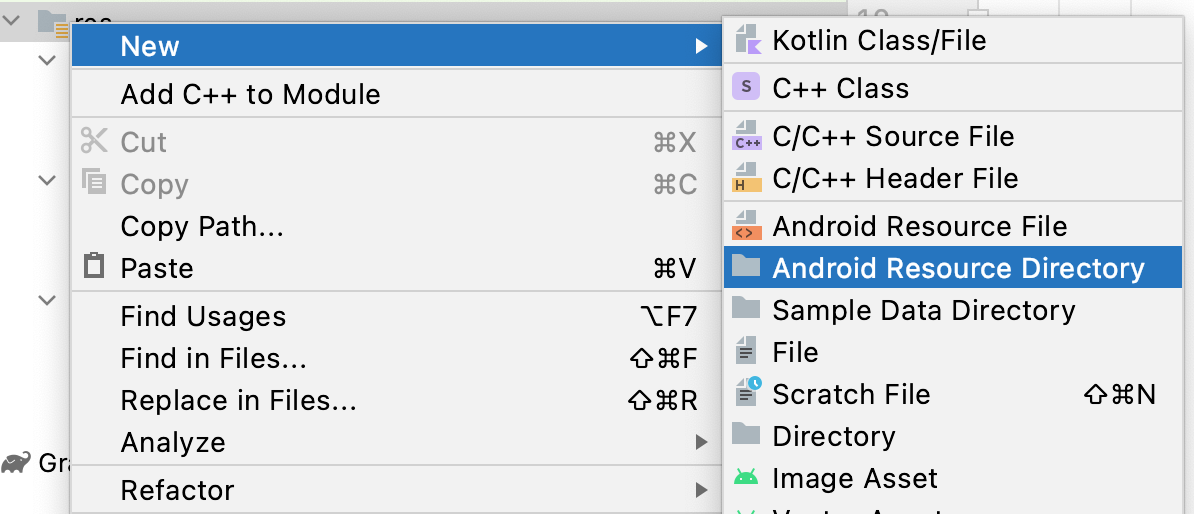The width and height of the screenshot is (1194, 514).
Task: Click the Android Resource File icon
Action: coord(747,226)
